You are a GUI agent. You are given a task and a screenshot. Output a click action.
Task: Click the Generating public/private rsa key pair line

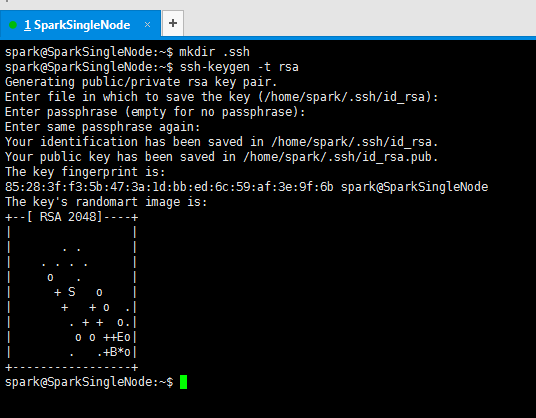click(x=141, y=82)
